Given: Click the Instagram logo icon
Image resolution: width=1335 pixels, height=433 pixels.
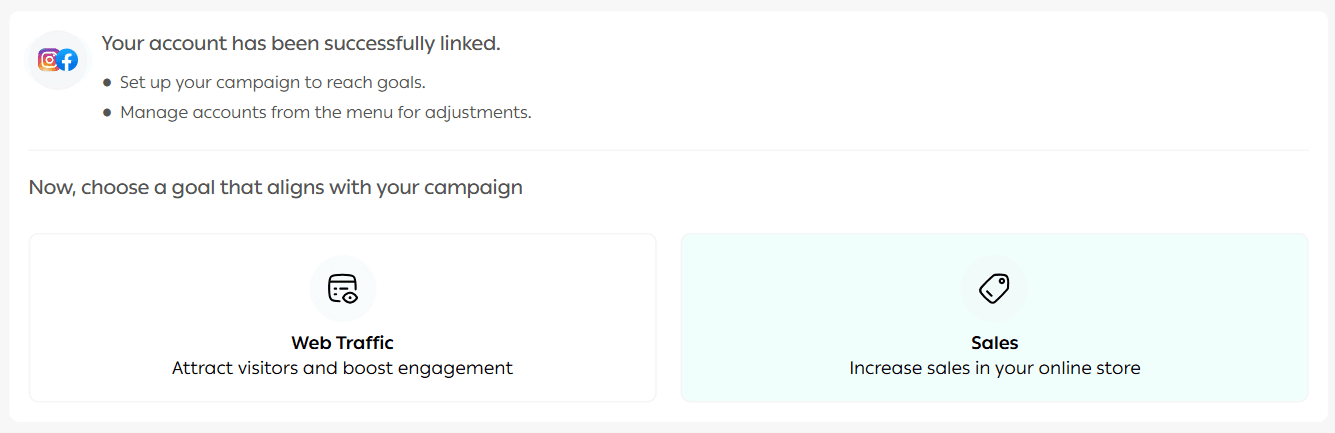Looking at the screenshot, I should click(48, 60).
